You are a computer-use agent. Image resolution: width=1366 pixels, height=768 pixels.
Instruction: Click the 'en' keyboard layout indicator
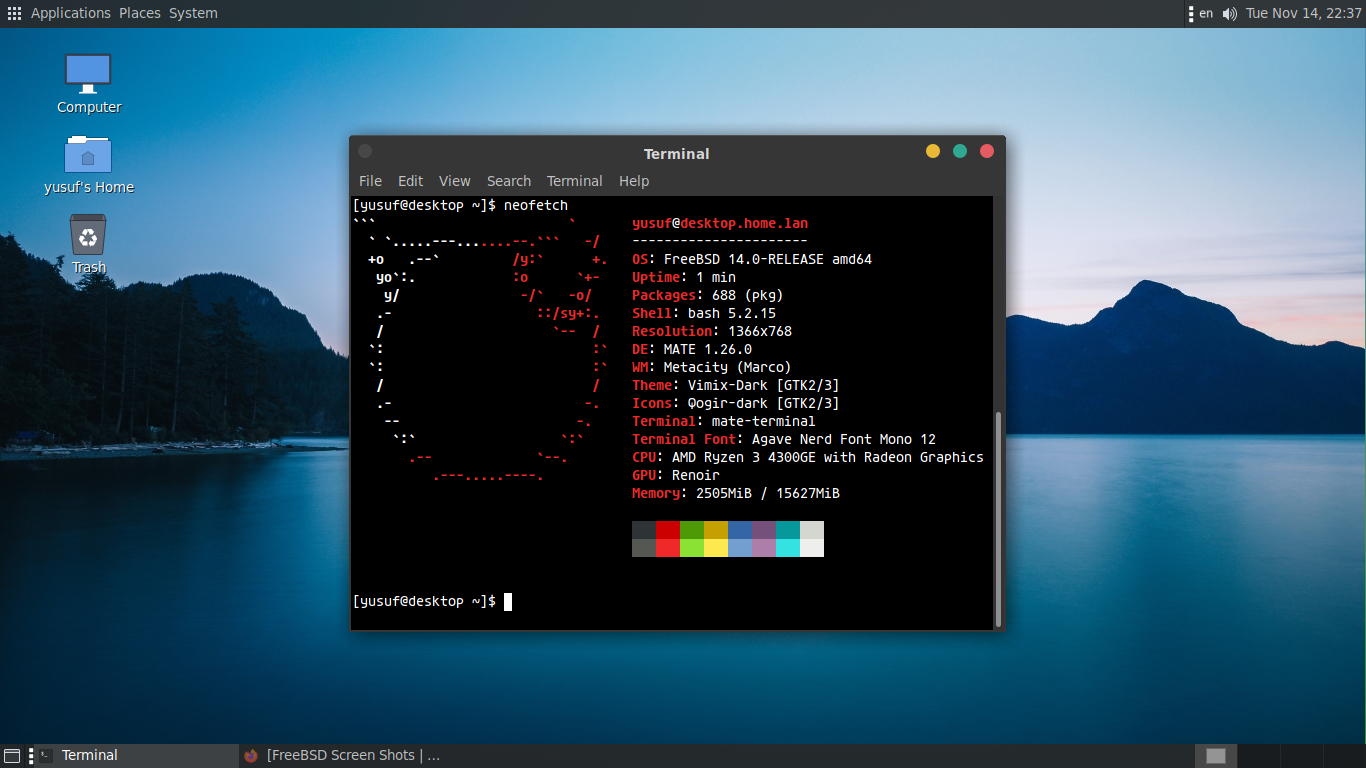coord(1206,13)
